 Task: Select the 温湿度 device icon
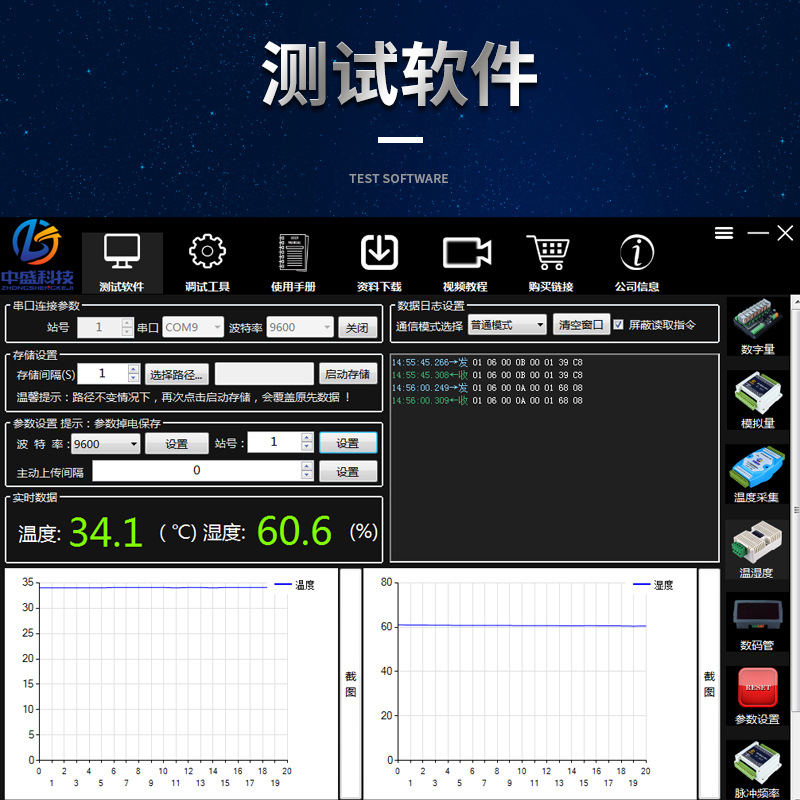tap(758, 549)
